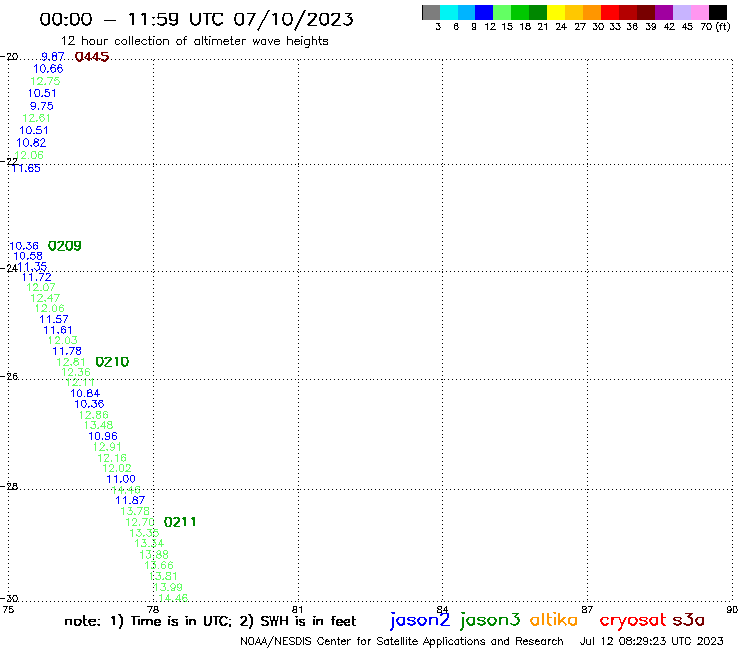740x650 pixels.
Task: Select the '12 hour collection' subtitle
Action: pos(194,41)
